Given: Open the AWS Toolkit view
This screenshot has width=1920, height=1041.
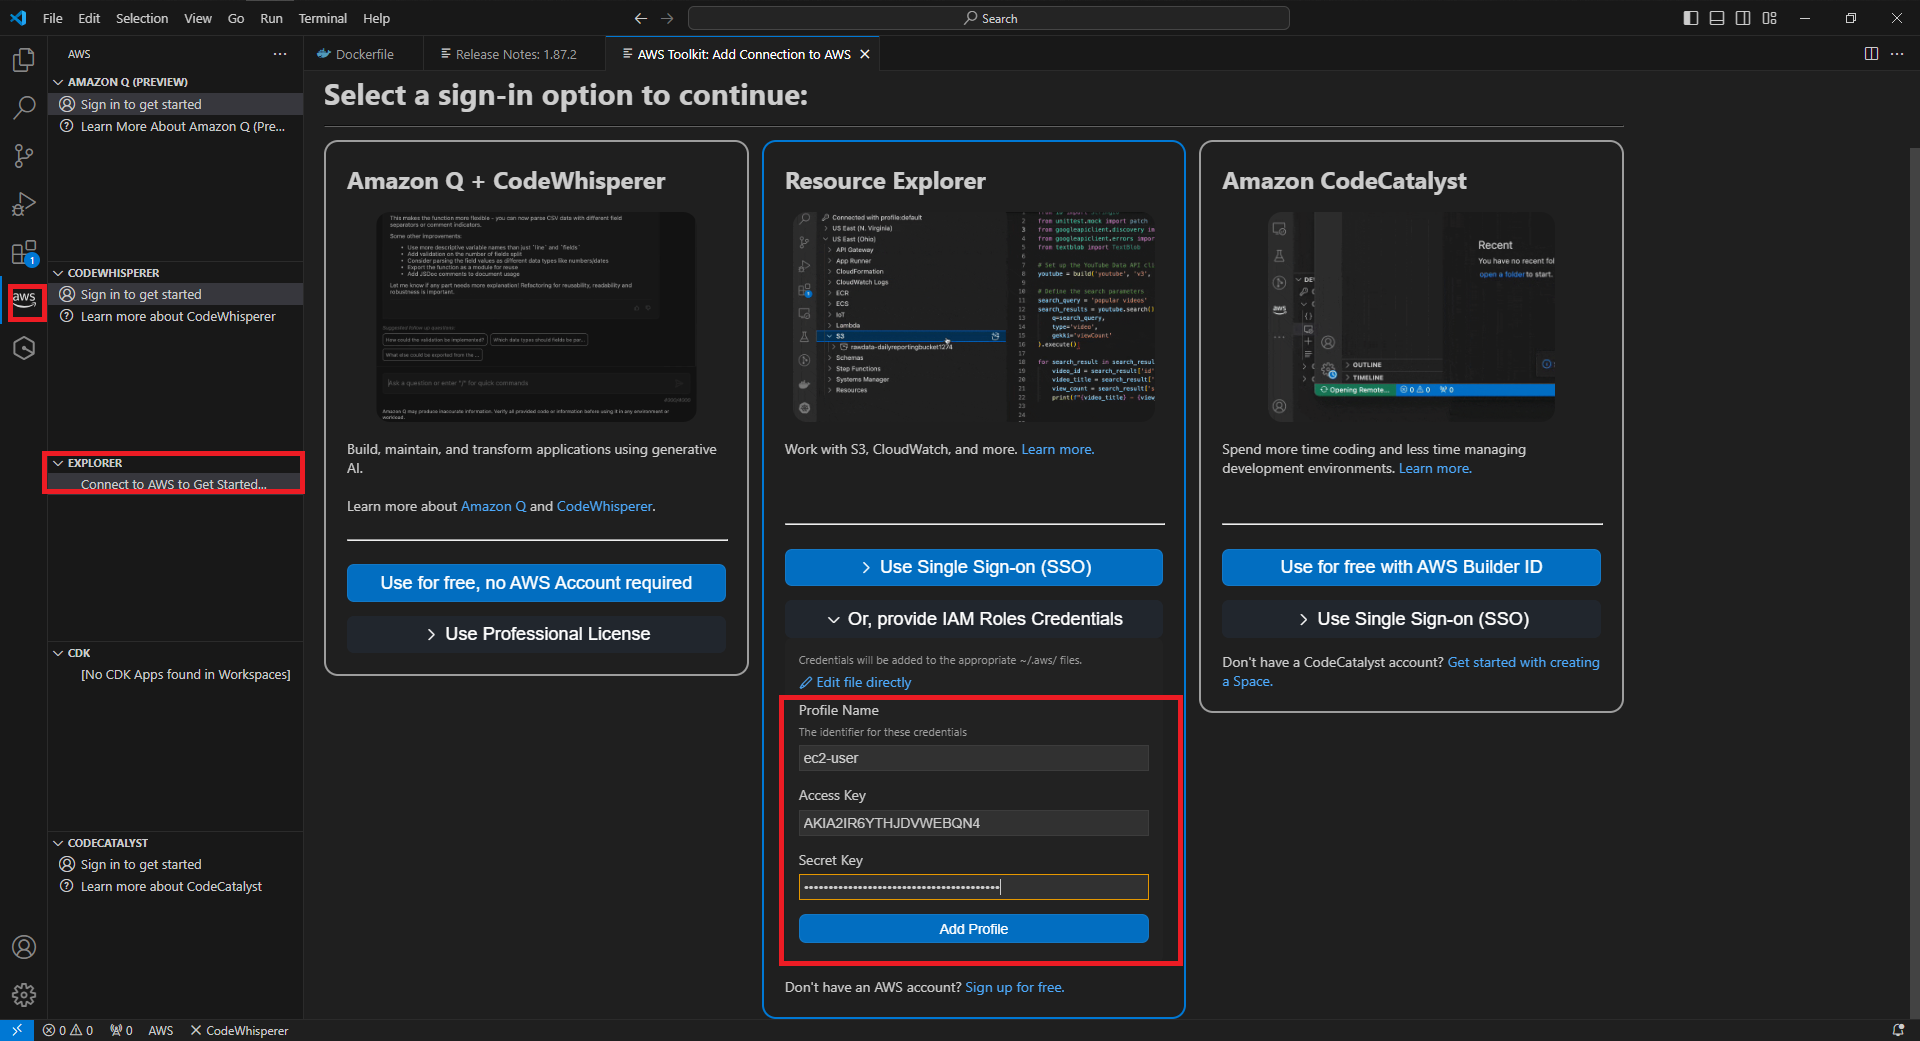Looking at the screenshot, I should click(x=24, y=299).
